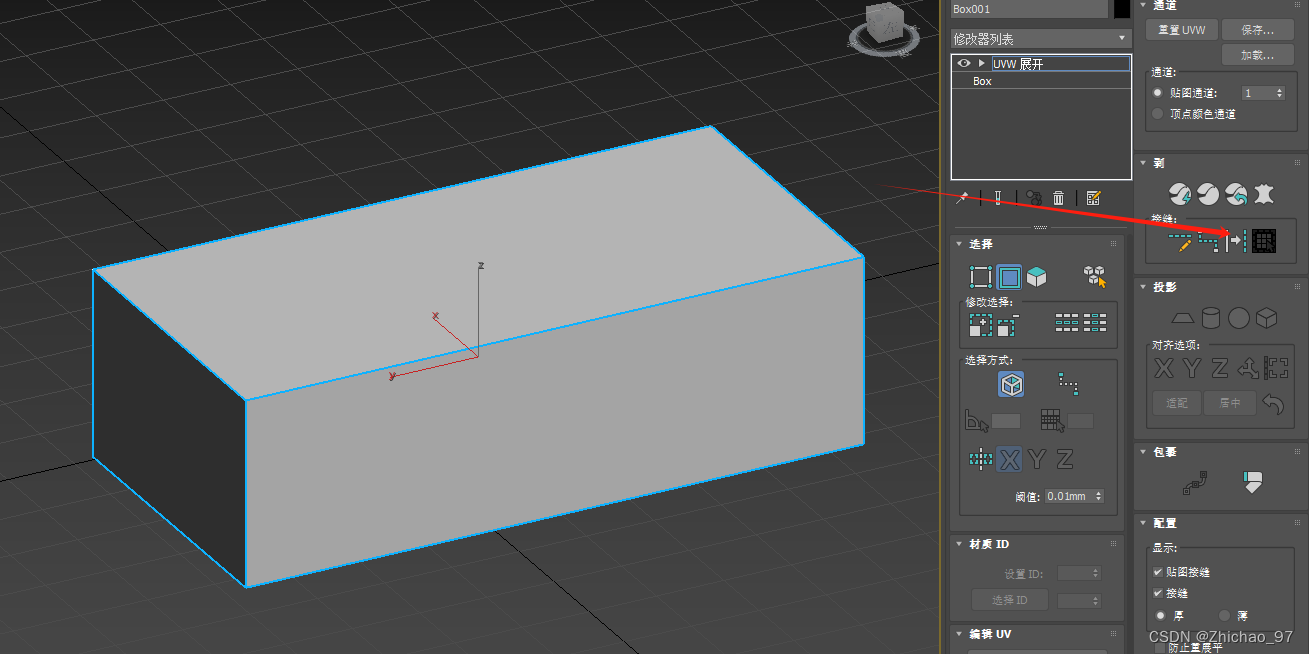Viewport: 1309px width, 654px height.
Task: Click the 保存... button
Action: [x=1258, y=30]
